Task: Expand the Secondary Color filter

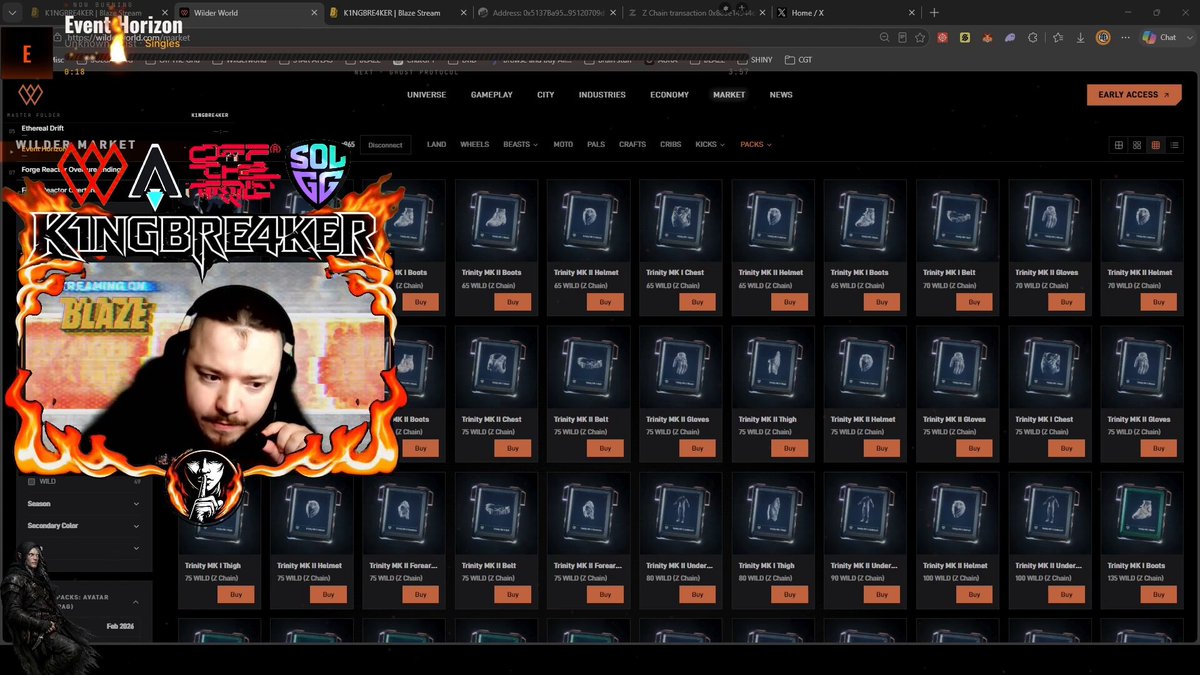Action: (84, 525)
